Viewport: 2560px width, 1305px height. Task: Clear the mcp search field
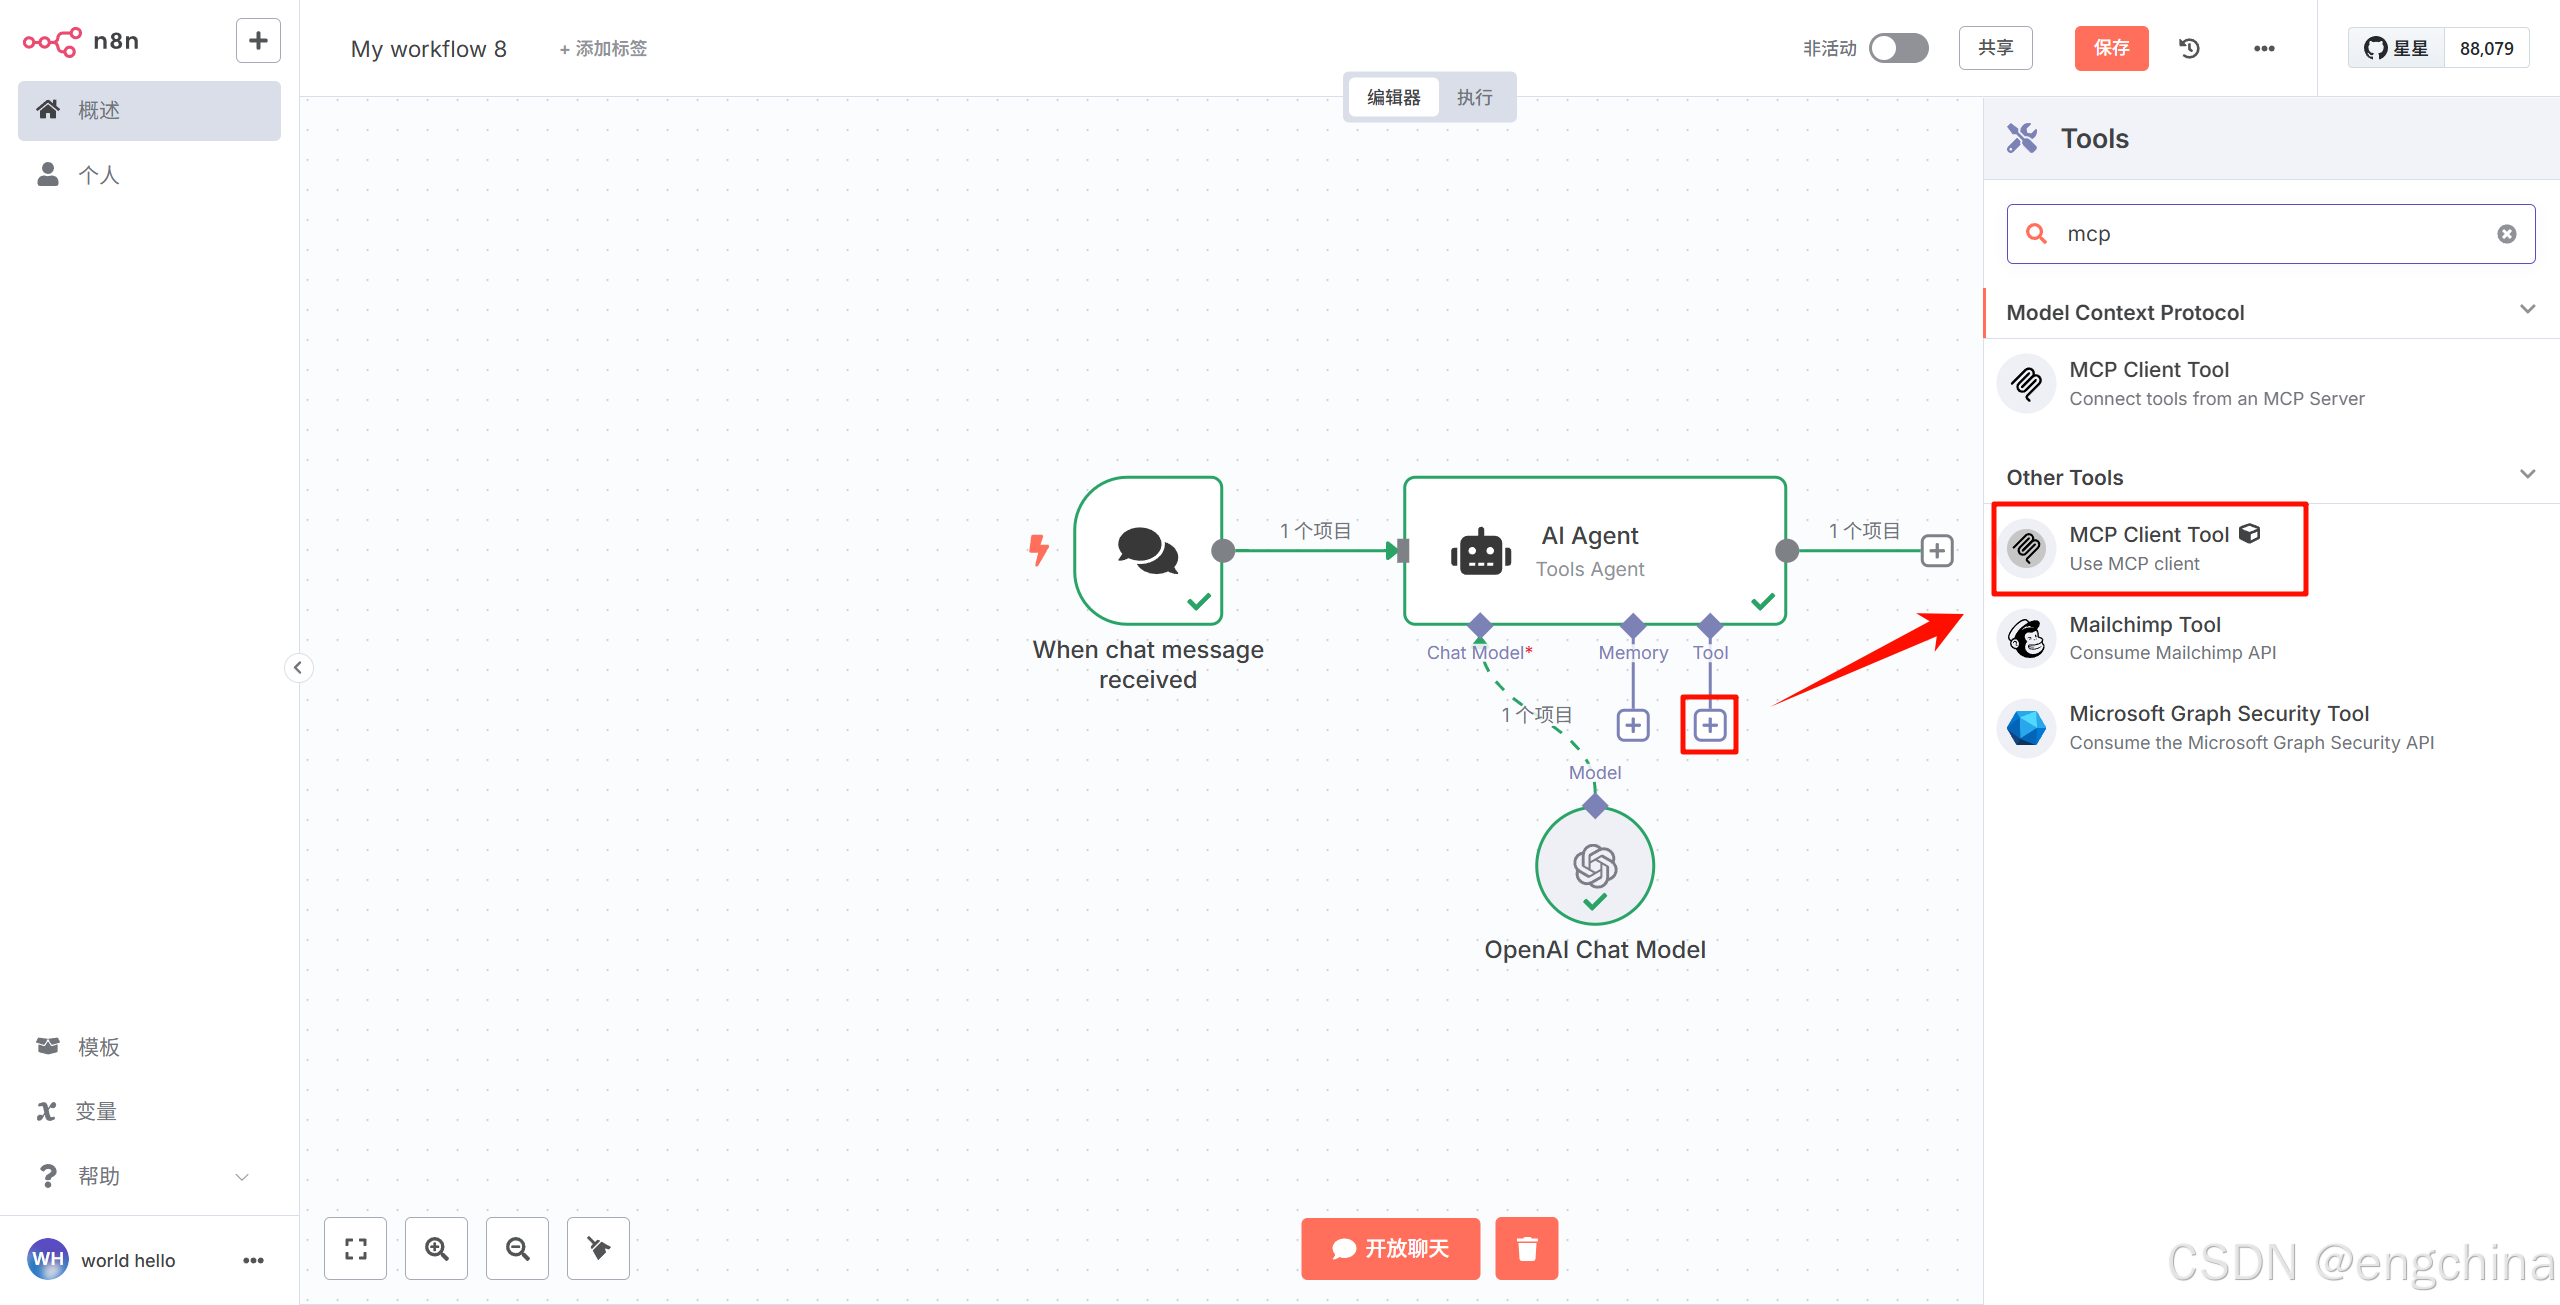pos(2506,234)
